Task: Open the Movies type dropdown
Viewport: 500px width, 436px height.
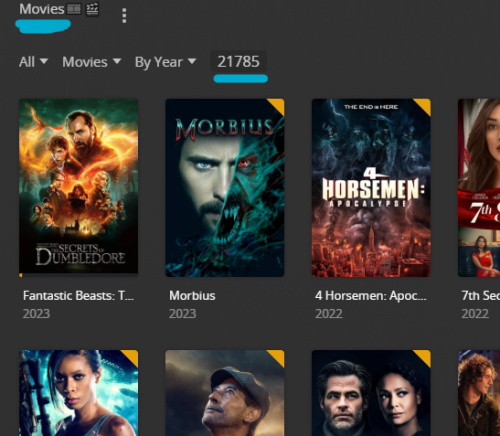Action: pyautogui.click(x=92, y=62)
